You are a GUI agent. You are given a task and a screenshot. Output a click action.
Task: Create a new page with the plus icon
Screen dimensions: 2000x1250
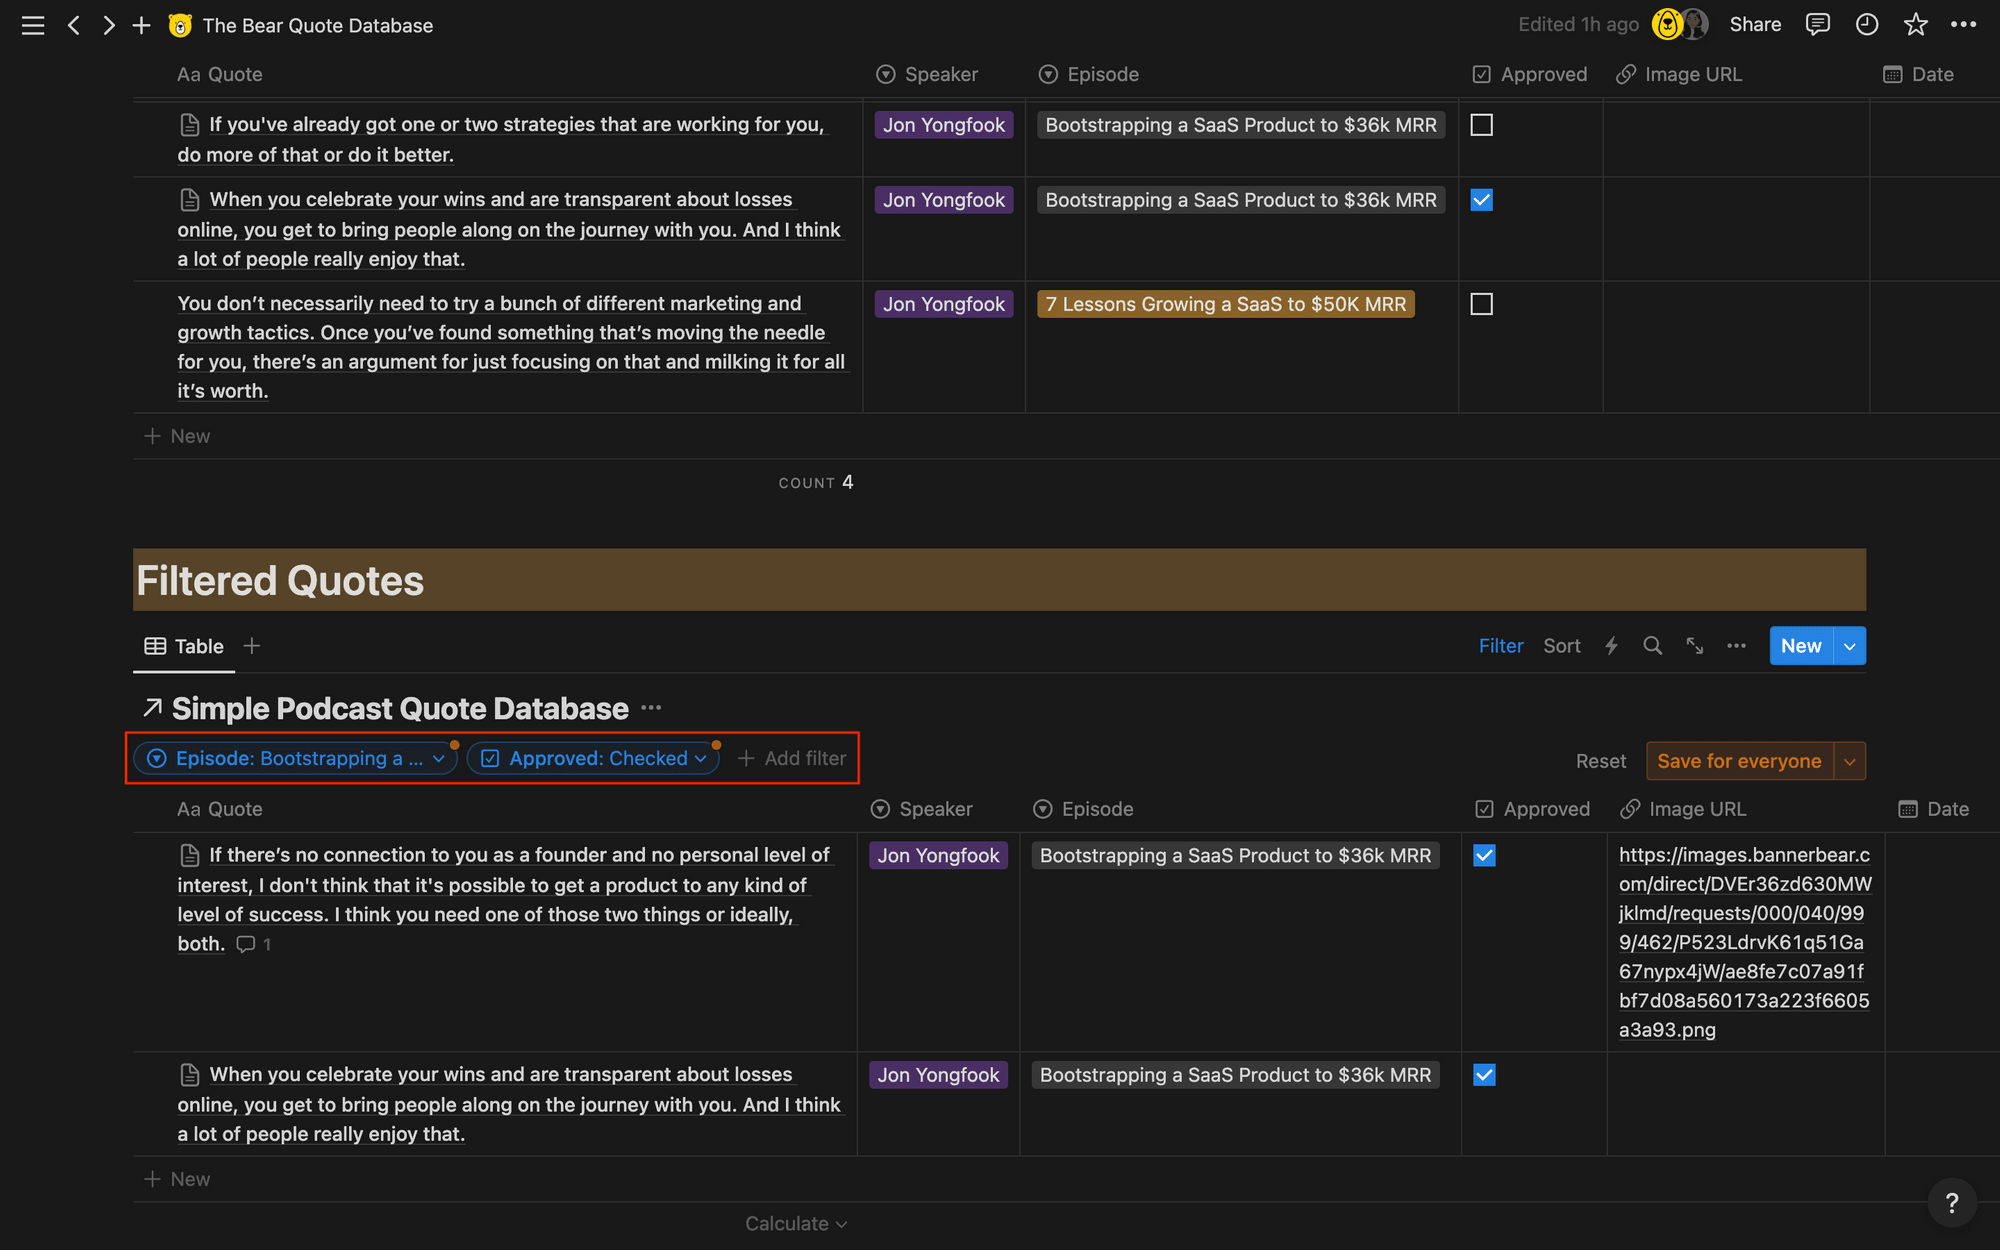pyautogui.click(x=141, y=25)
